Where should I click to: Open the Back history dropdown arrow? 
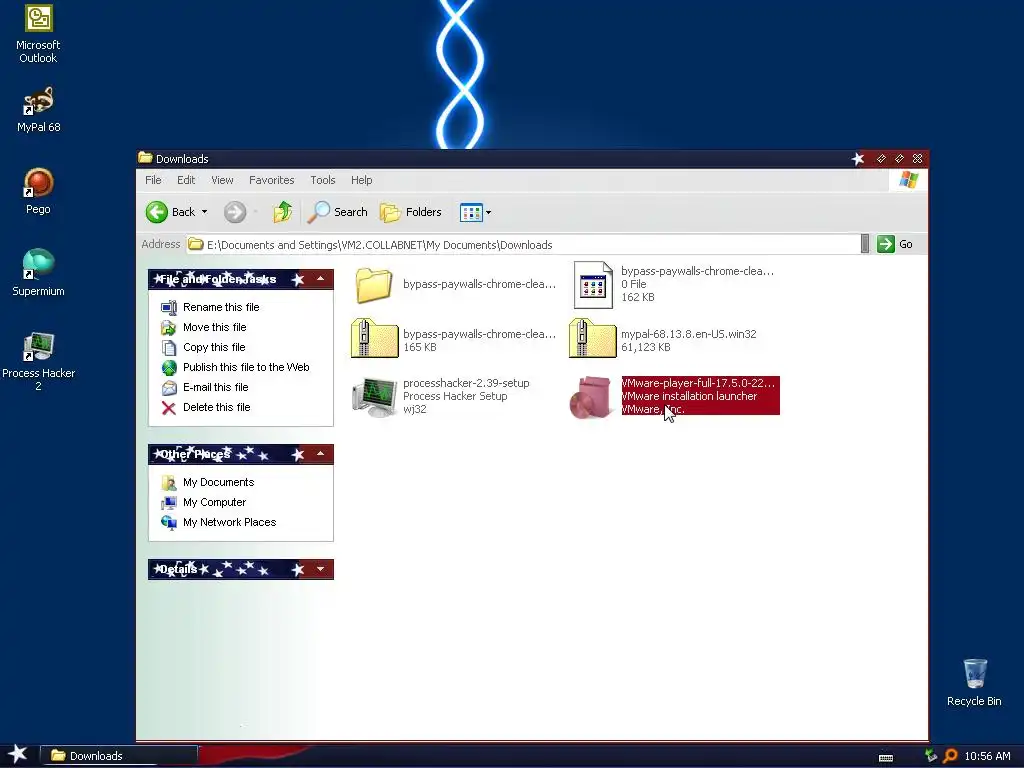tap(204, 212)
